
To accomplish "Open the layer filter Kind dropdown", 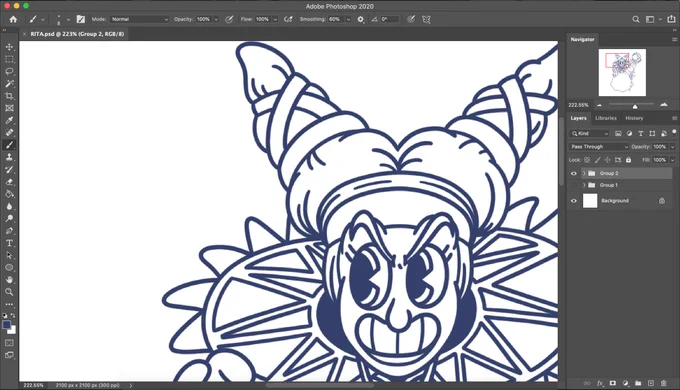I will pos(590,134).
